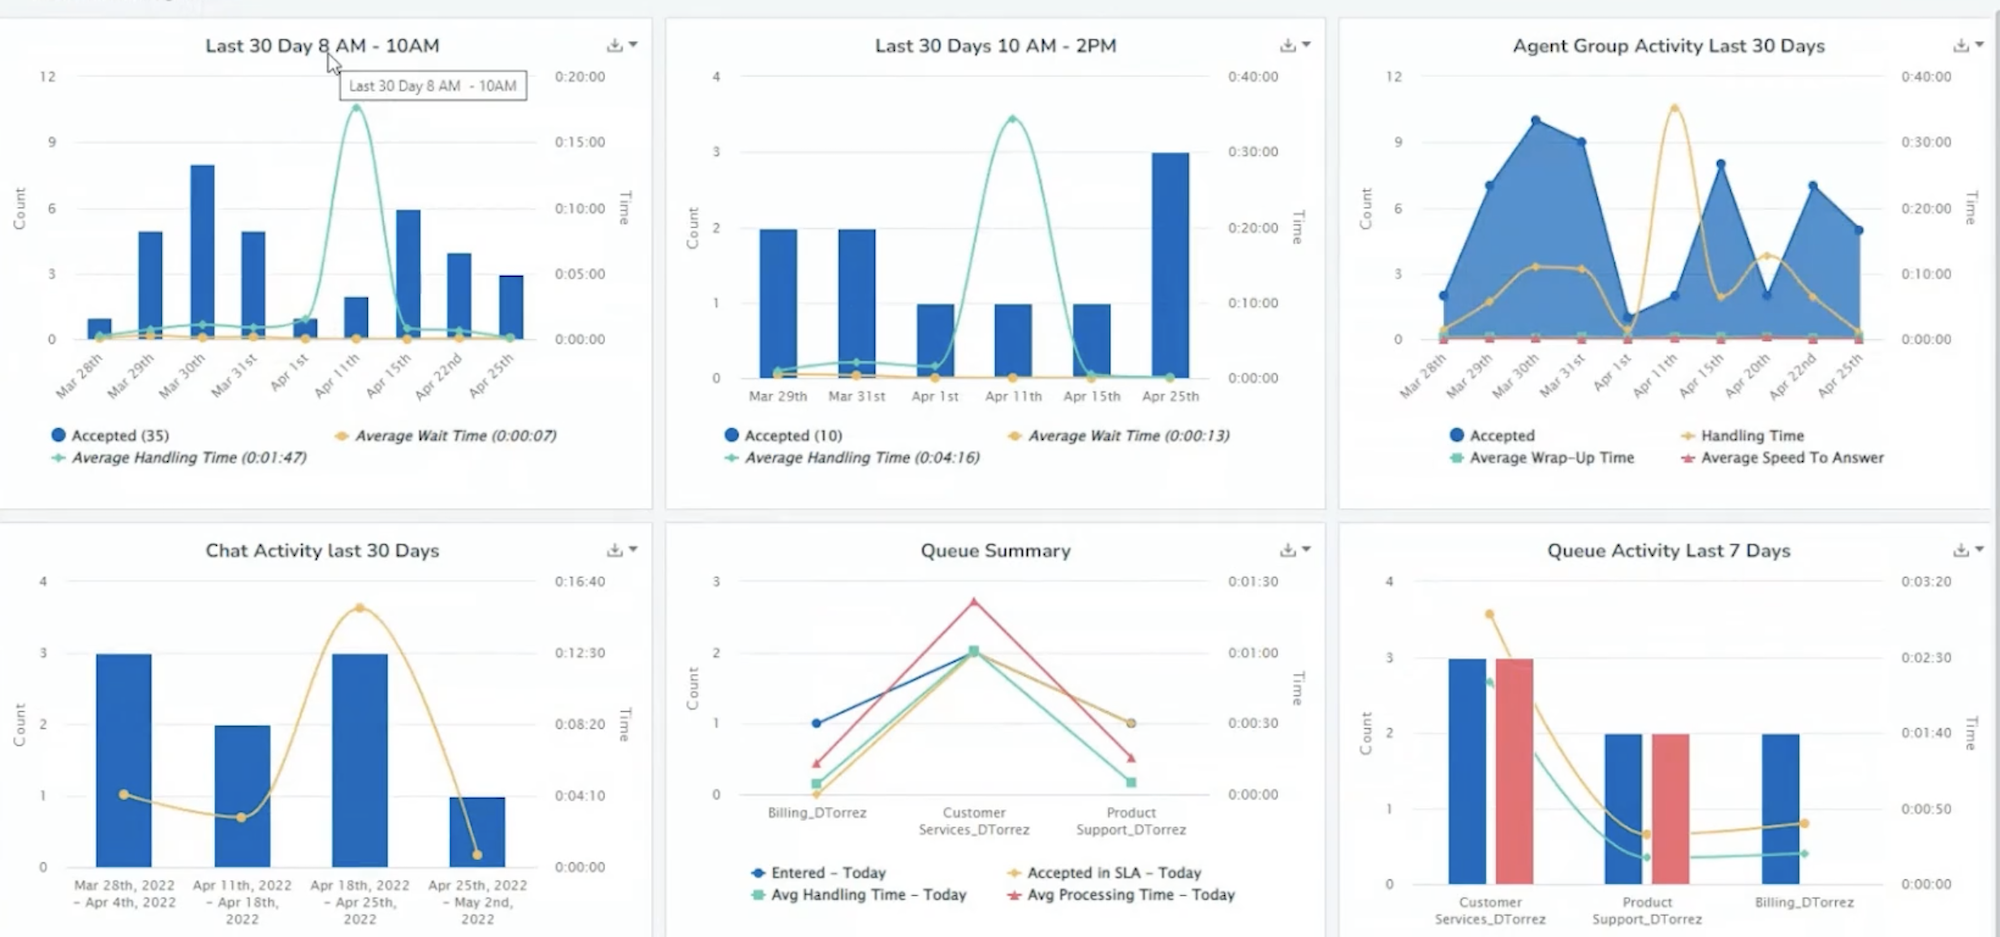
Task: Click the Chat Activity last 30 Days title
Action: (x=322, y=551)
